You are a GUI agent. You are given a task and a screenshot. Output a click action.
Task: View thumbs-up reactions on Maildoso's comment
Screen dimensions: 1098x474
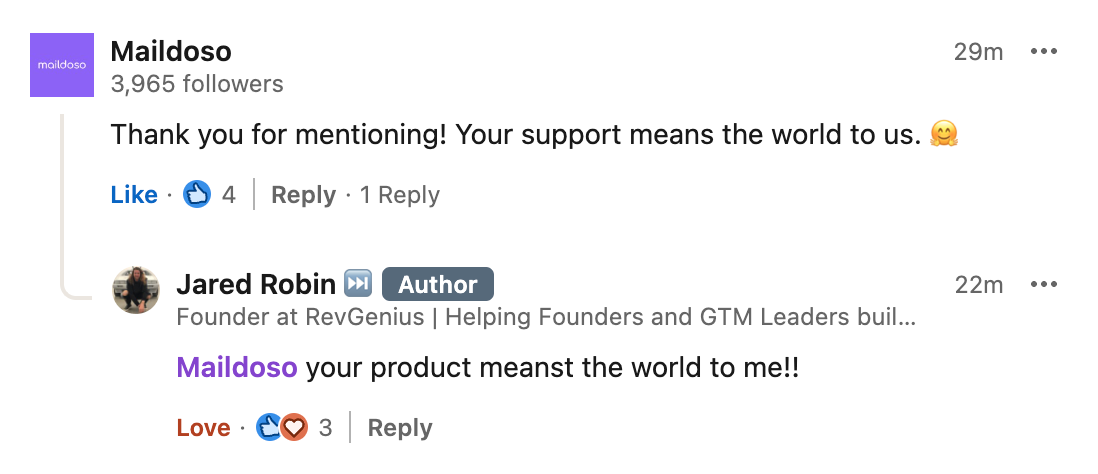(x=197, y=194)
